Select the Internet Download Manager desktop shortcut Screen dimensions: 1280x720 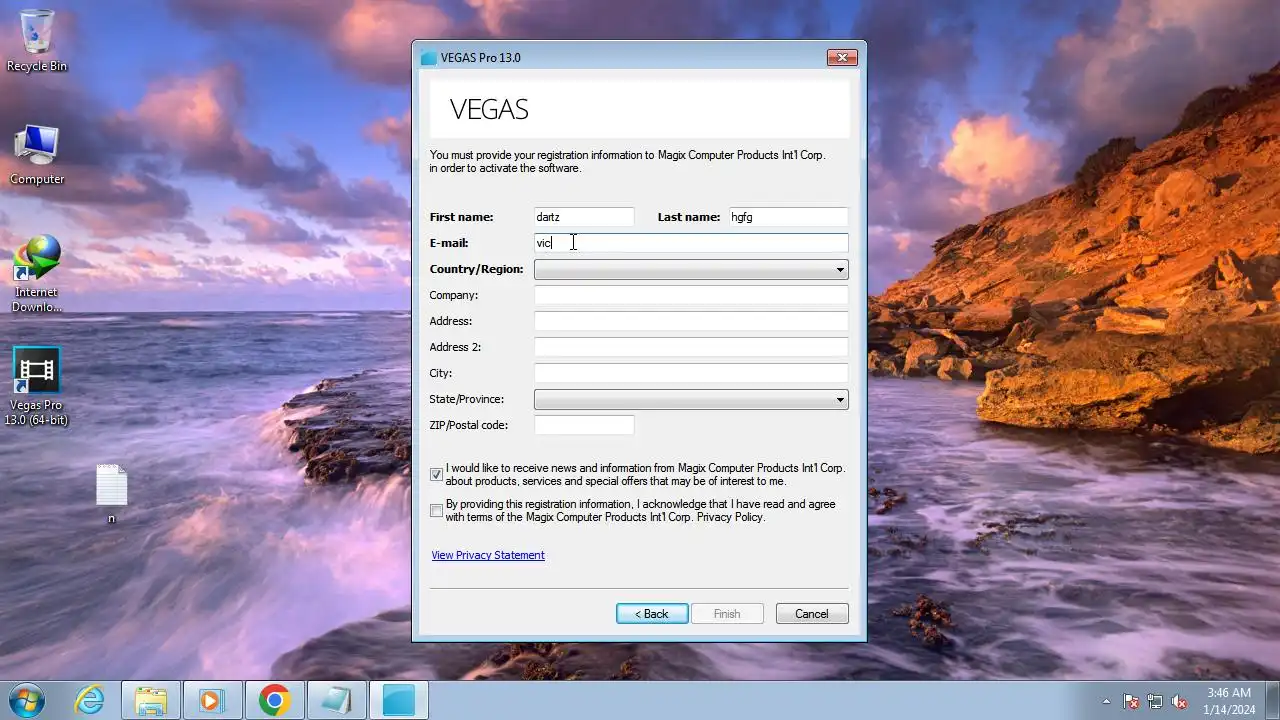(37, 274)
